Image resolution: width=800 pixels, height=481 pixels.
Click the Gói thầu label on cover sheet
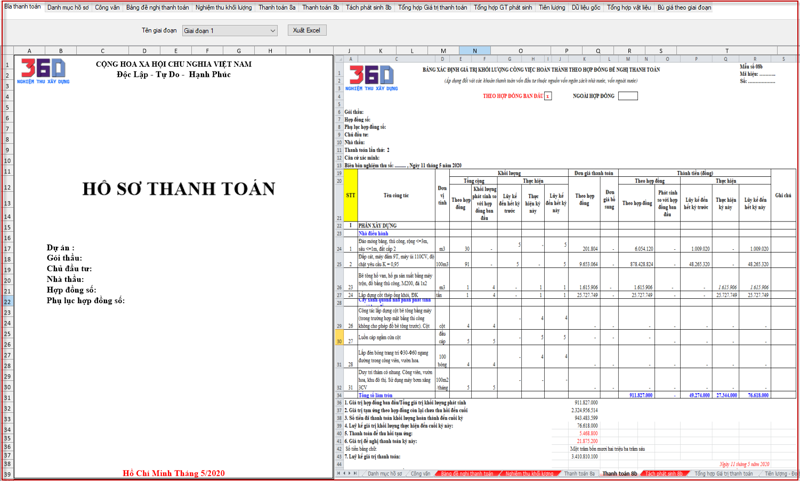[x=64, y=258]
